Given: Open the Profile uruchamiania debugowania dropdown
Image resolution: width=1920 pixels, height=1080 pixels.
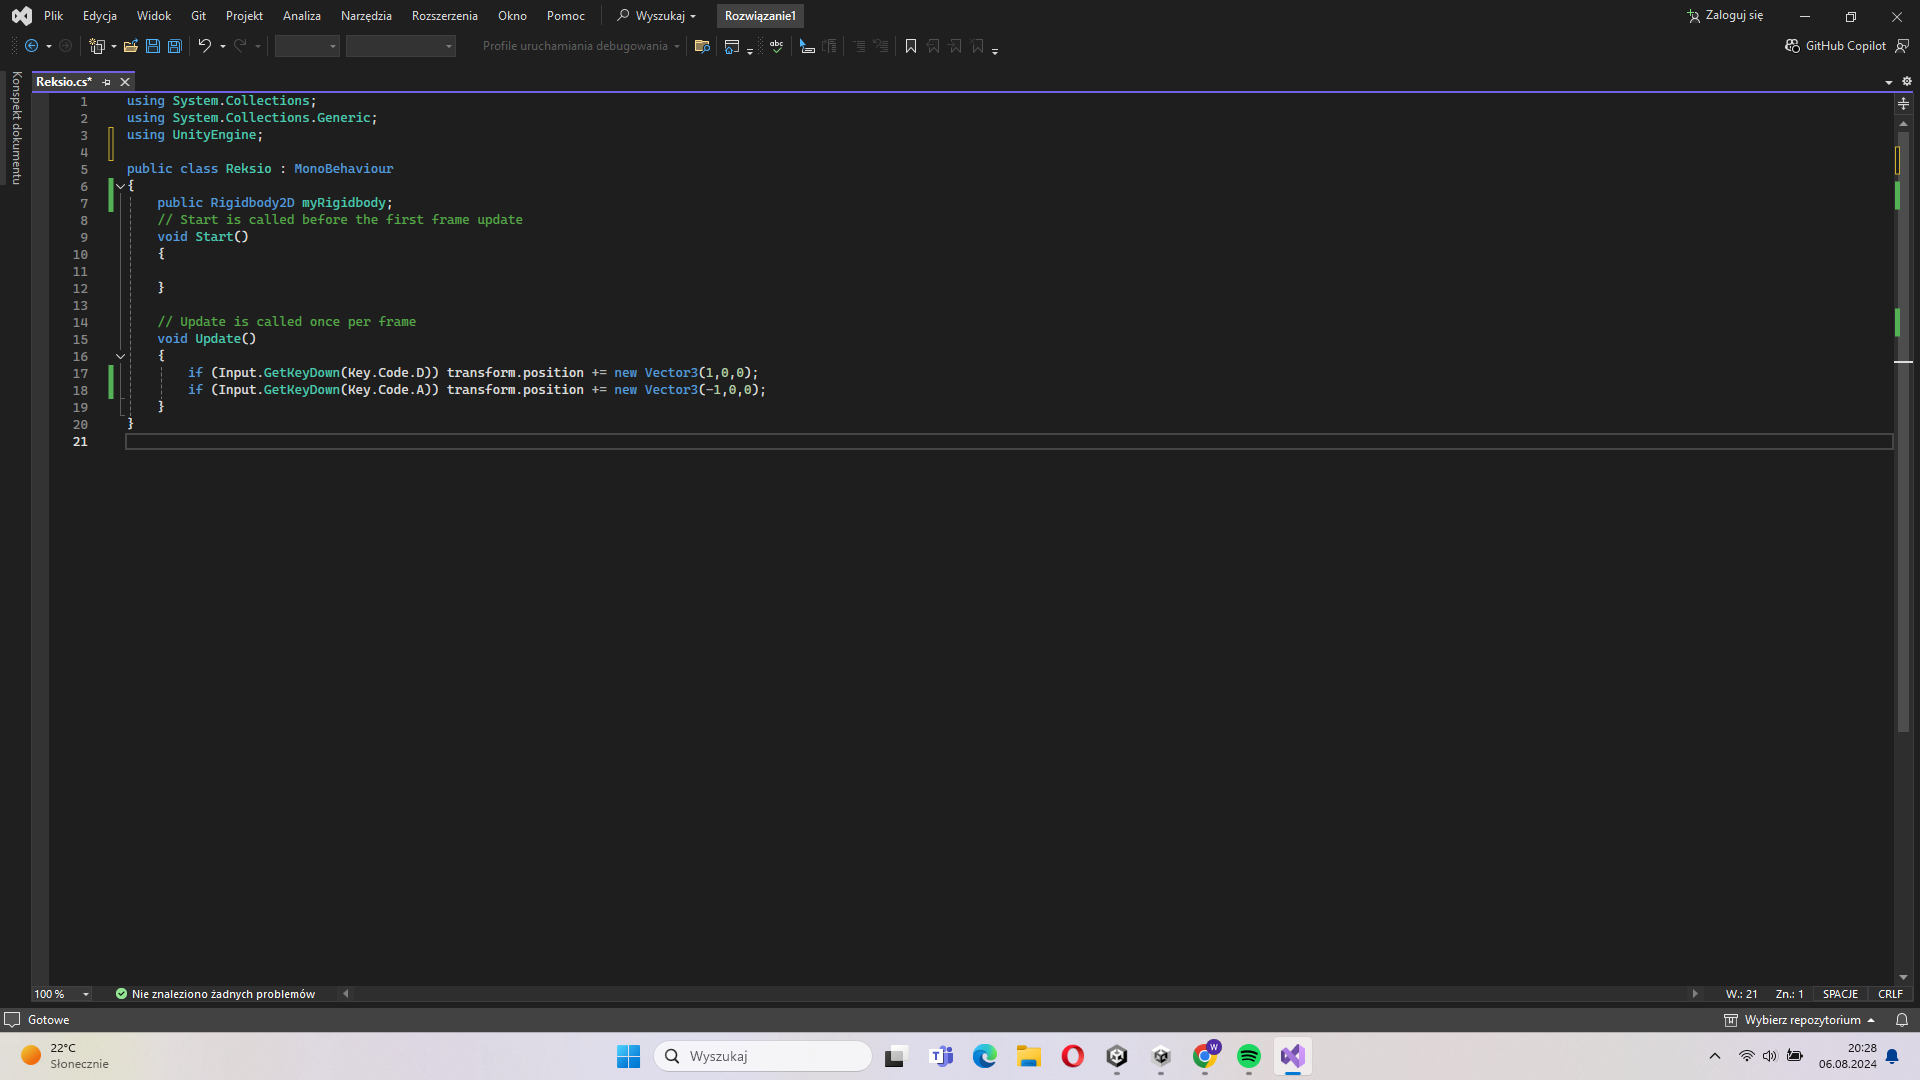Looking at the screenshot, I should [x=580, y=46].
